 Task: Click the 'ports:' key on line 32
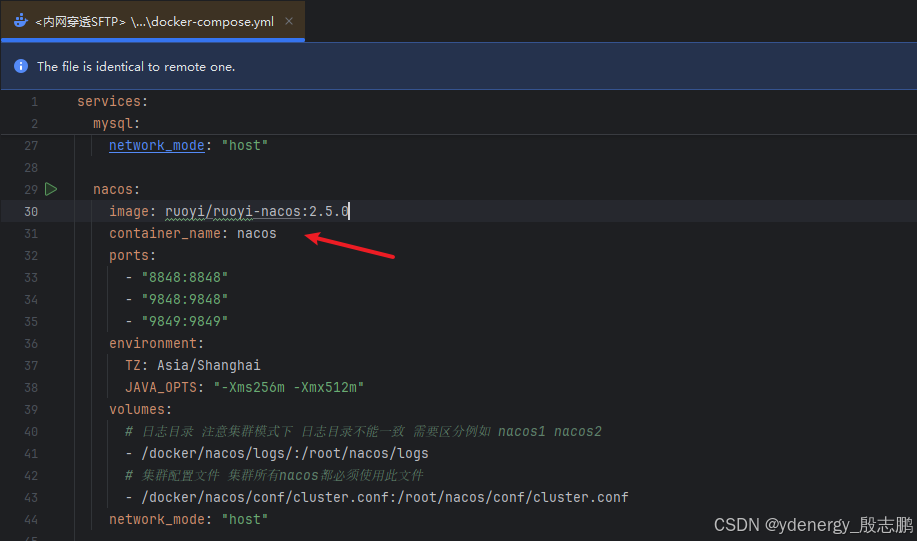[x=132, y=255]
